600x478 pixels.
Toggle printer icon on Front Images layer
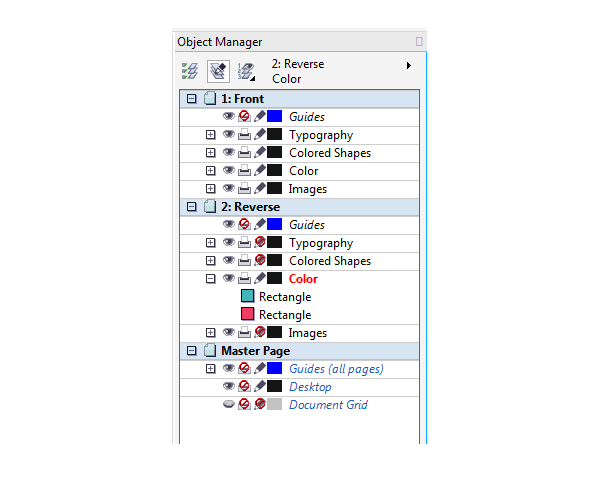coord(244,188)
